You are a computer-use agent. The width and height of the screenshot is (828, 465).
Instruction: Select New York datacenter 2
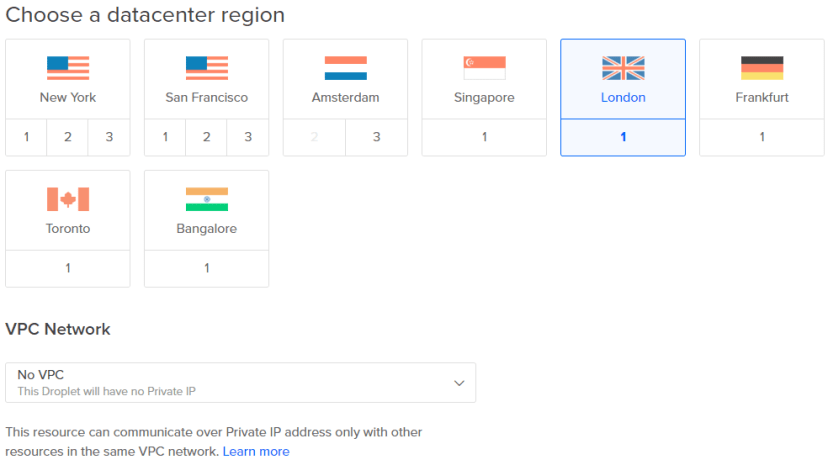(68, 137)
